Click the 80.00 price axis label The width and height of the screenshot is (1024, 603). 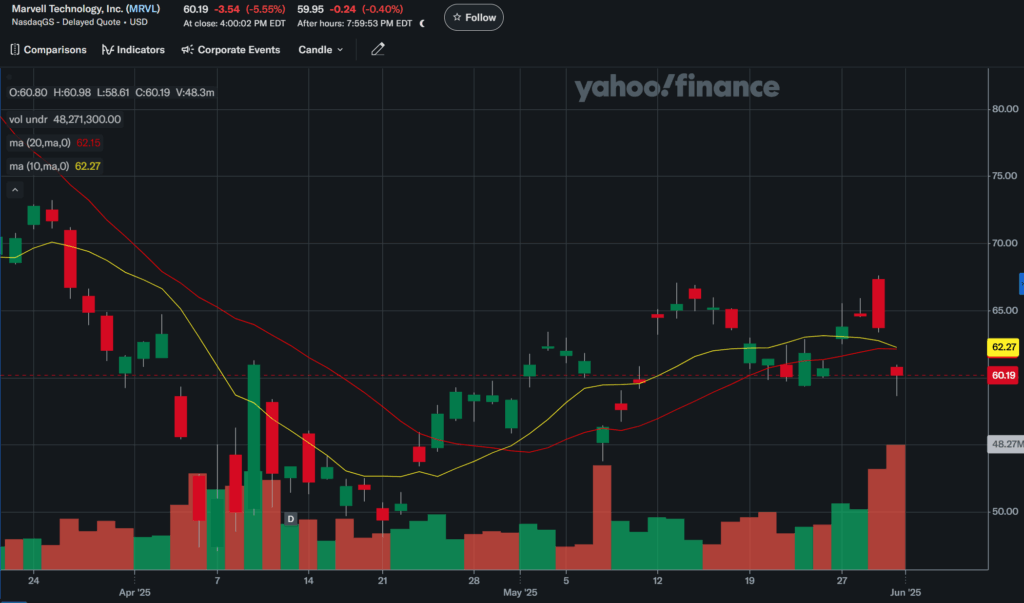[x=1004, y=109]
